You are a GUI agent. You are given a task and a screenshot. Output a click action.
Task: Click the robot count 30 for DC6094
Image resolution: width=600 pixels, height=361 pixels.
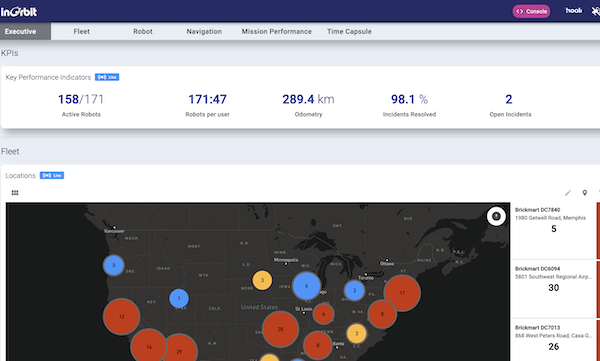[553, 288]
